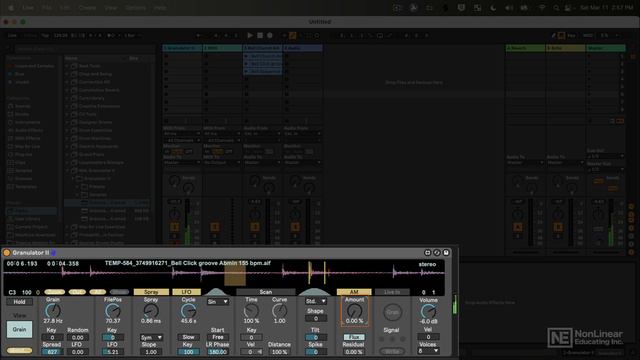Screen dimensions: 640x360
Task: Click the Scan Curve knob
Action: coord(279,311)
